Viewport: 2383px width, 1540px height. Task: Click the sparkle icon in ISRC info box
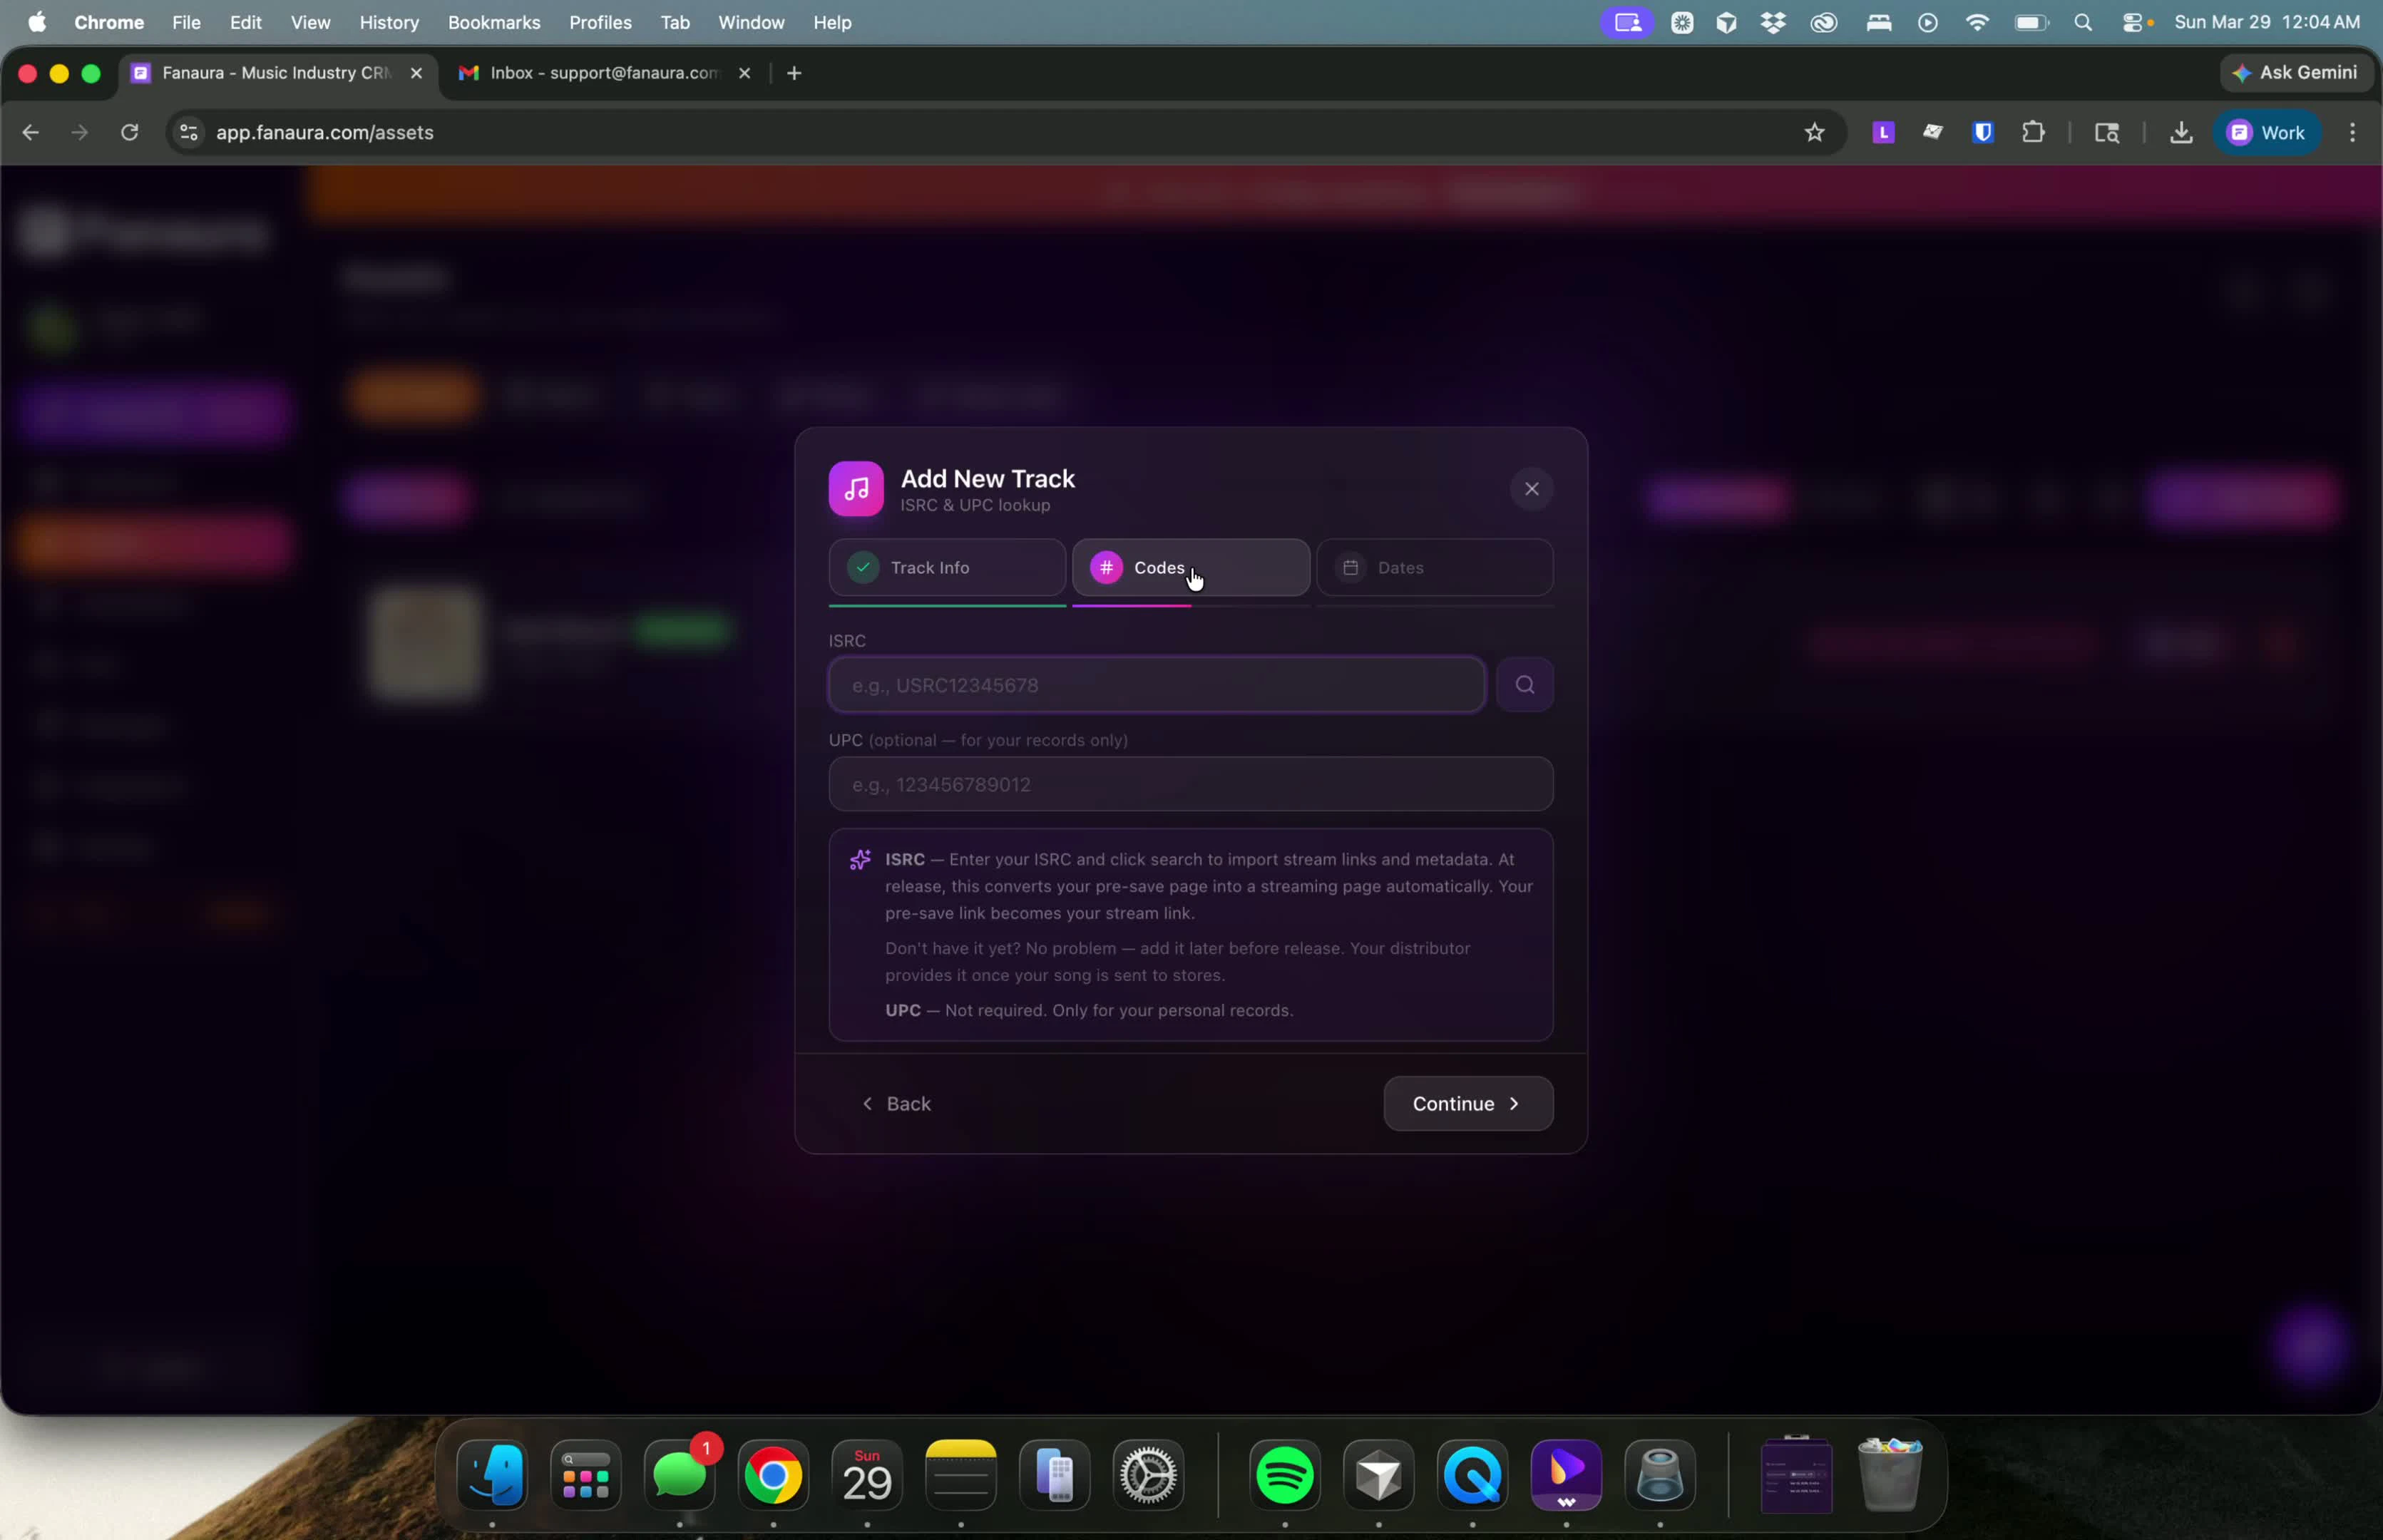tap(860, 860)
